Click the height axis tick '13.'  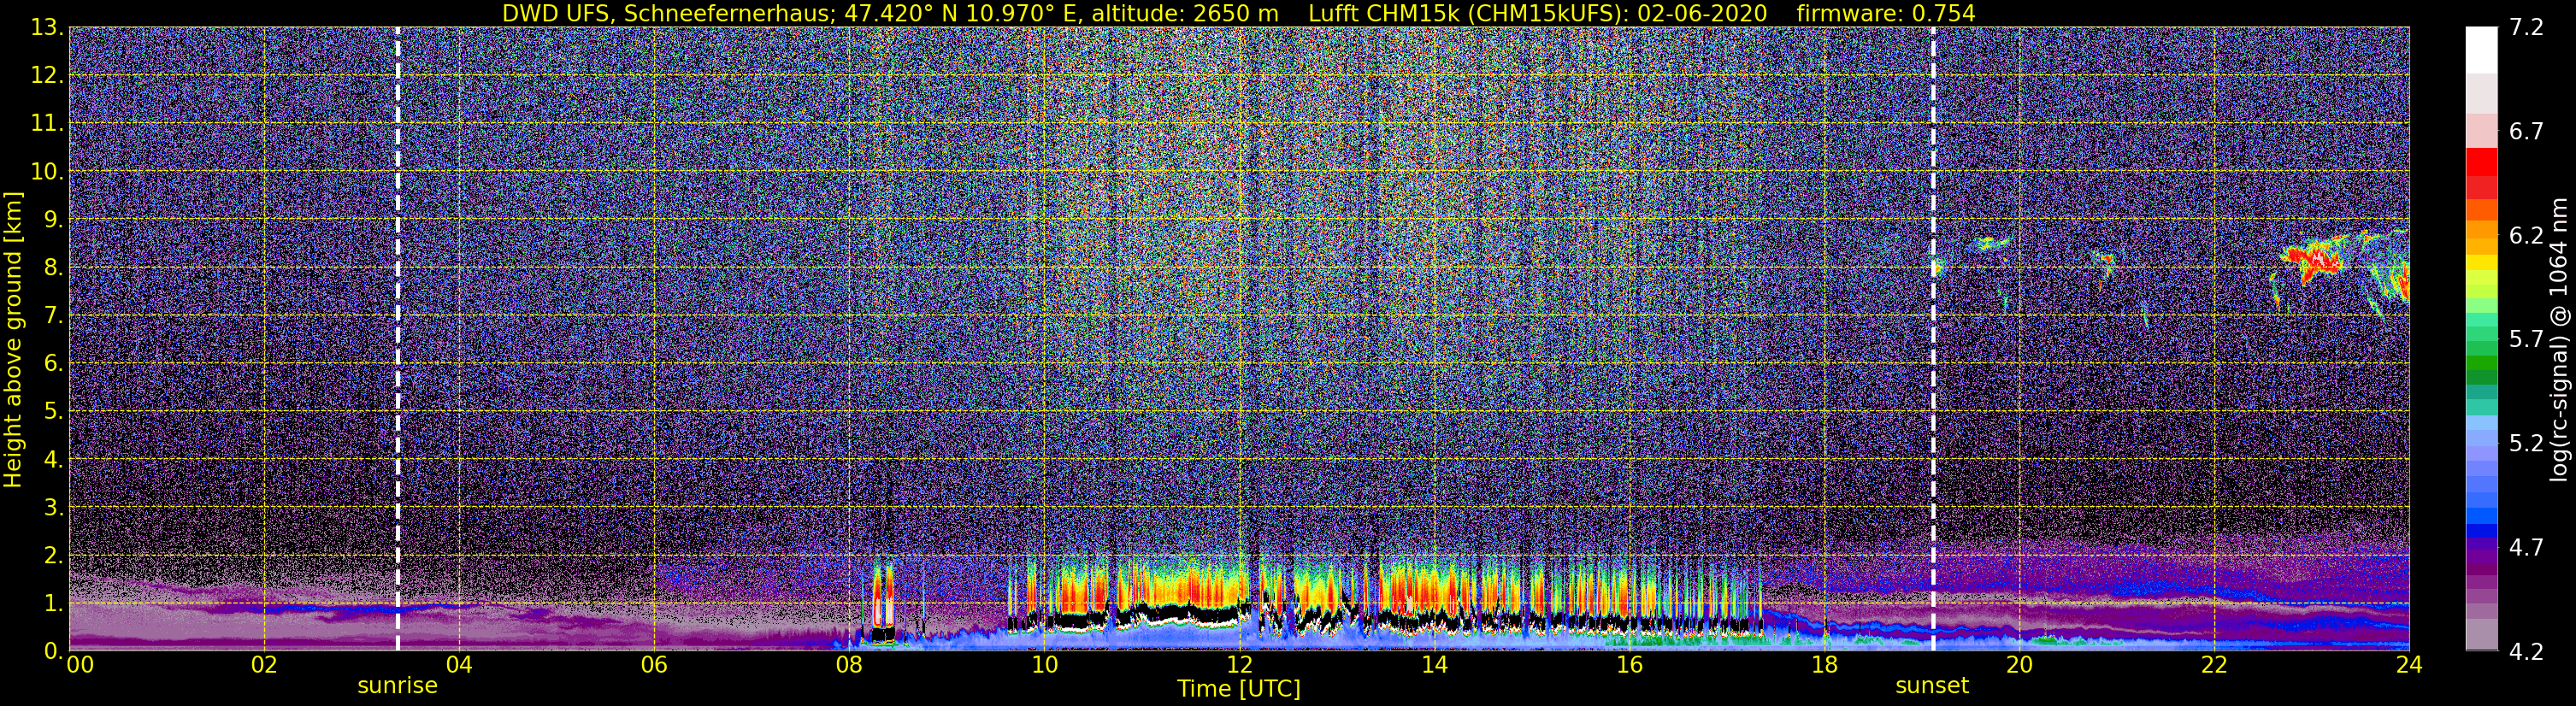click(x=47, y=28)
